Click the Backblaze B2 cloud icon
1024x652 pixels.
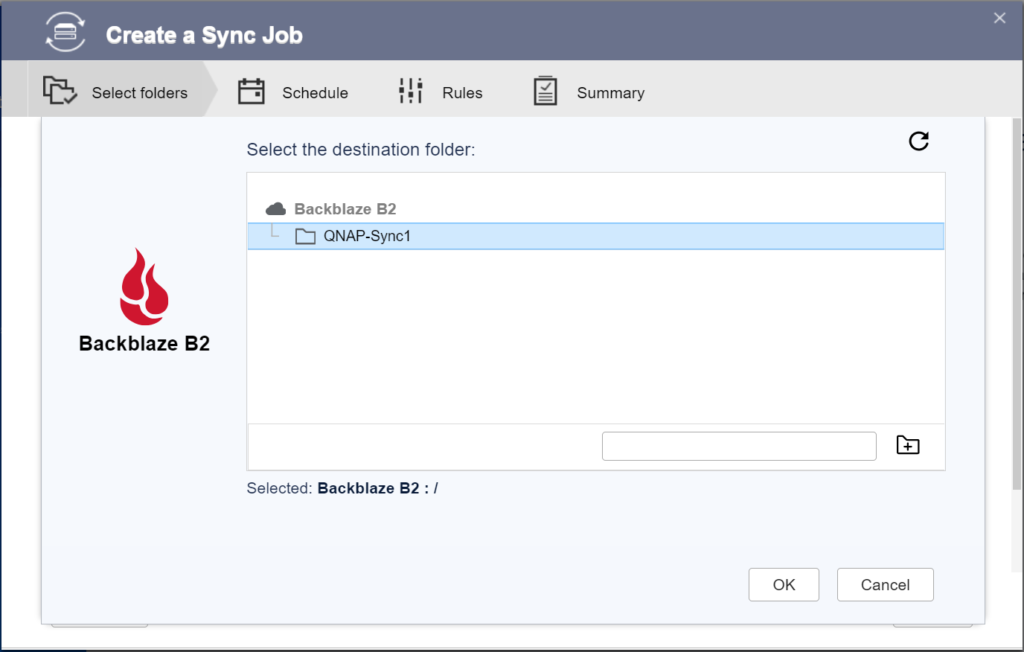coord(276,209)
